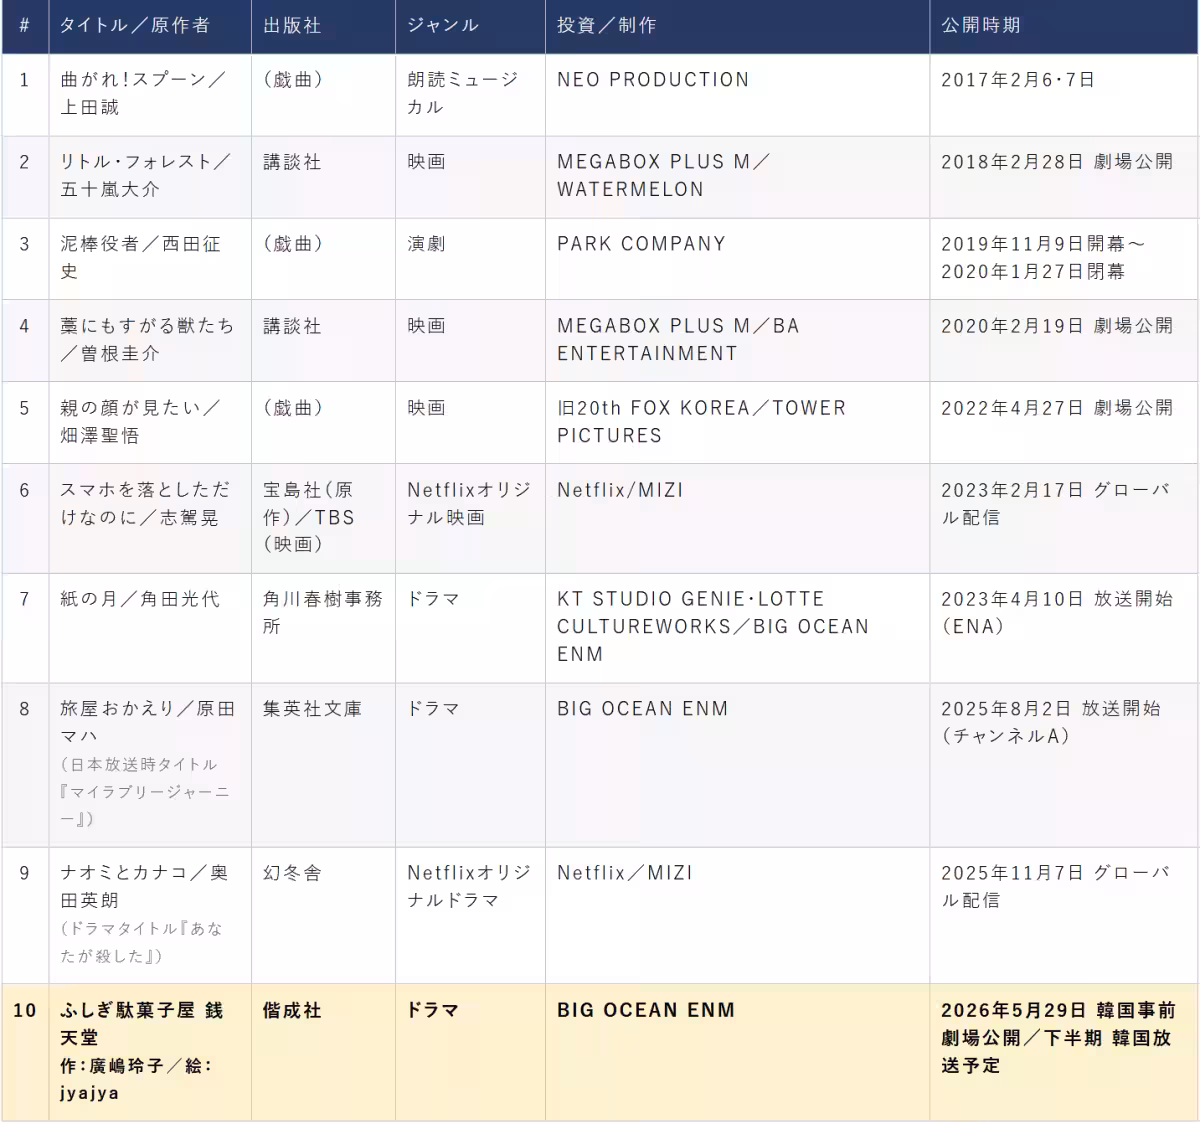Click date 2018年2月28日 劇場公開
Image resolution: width=1200 pixels, height=1124 pixels.
(x=1057, y=162)
